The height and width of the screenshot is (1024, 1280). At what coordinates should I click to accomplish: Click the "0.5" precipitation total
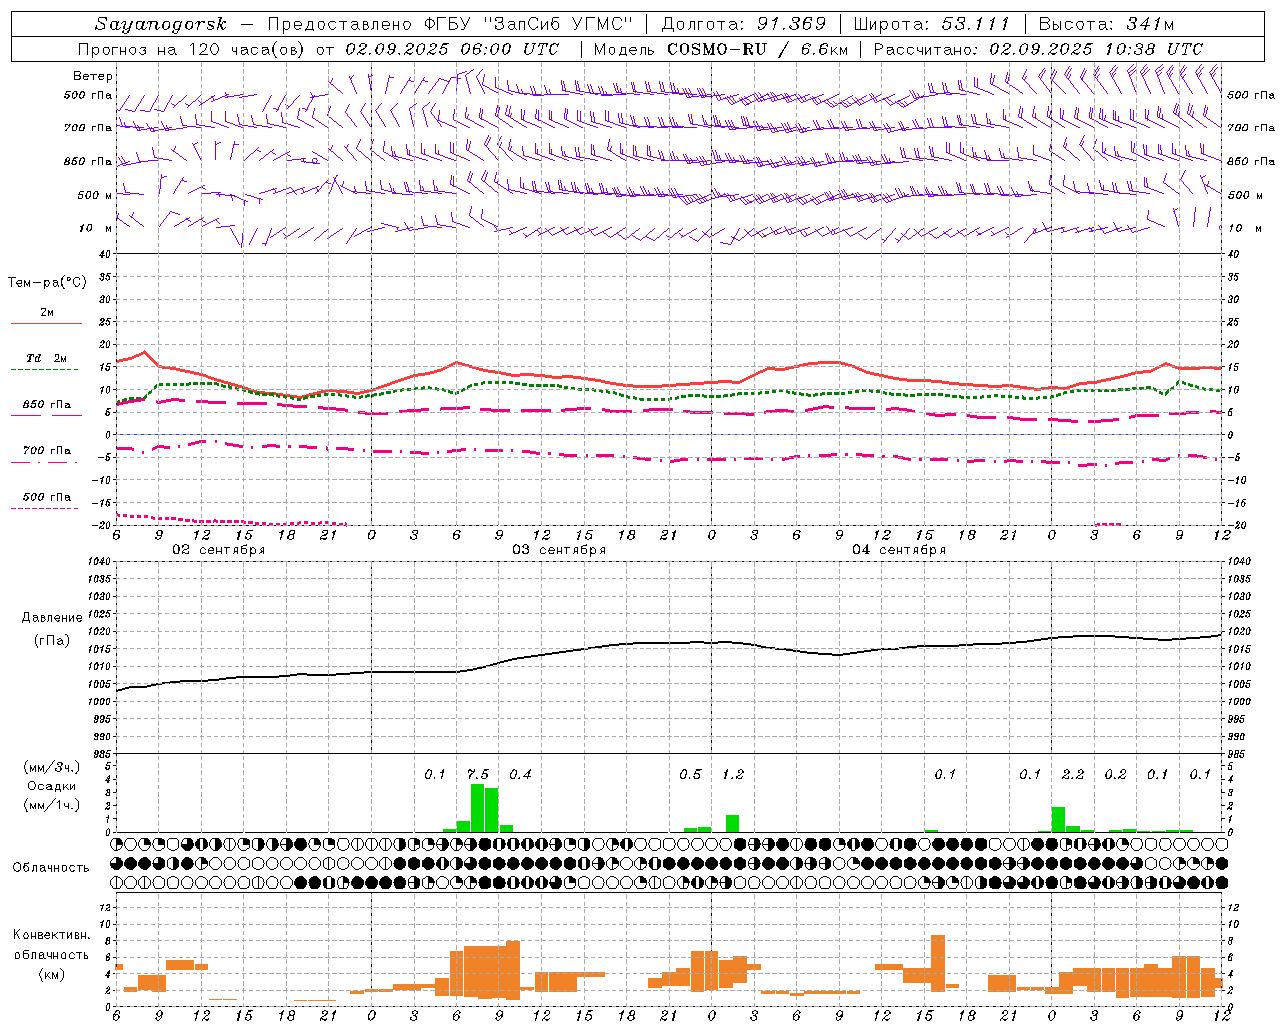[x=690, y=775]
